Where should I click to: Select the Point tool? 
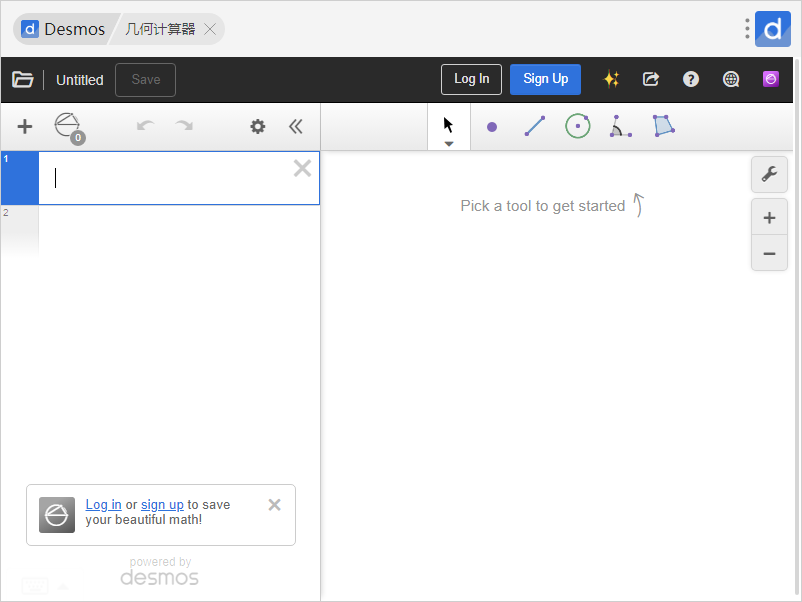(x=491, y=127)
